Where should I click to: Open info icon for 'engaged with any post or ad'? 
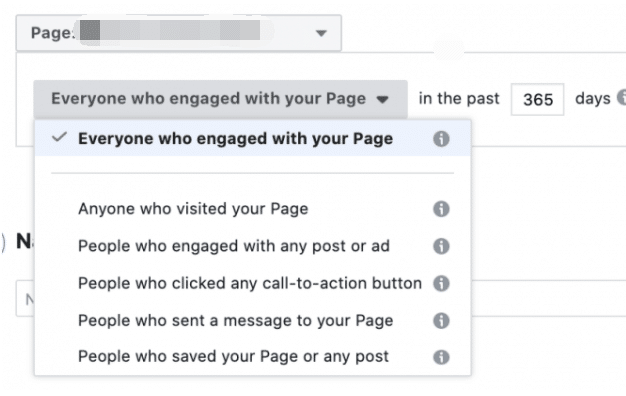point(441,246)
